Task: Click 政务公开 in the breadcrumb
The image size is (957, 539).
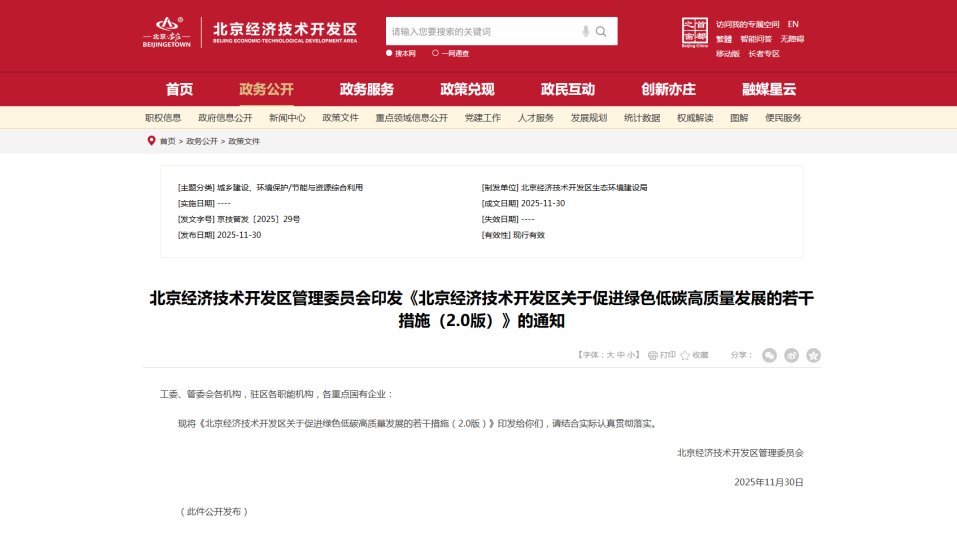Action: (x=202, y=141)
